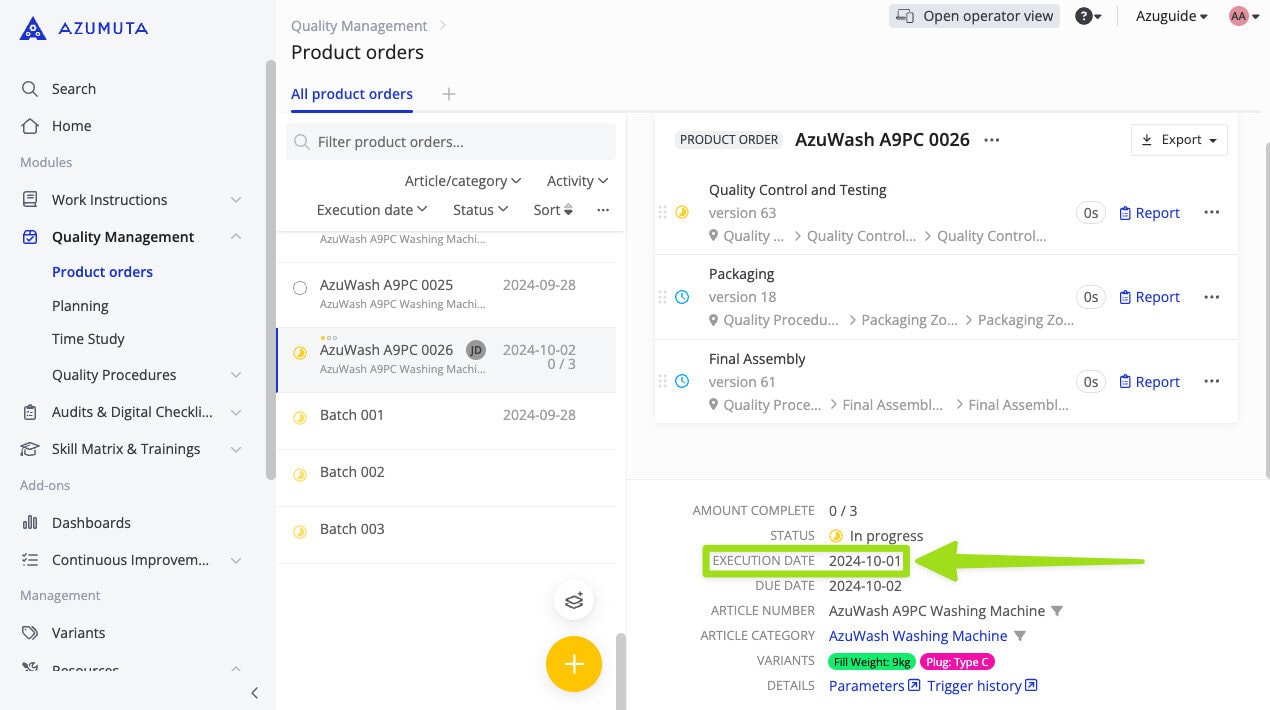Click the Report link for Final Assembly
1270x710 pixels.
pyautogui.click(x=1148, y=381)
